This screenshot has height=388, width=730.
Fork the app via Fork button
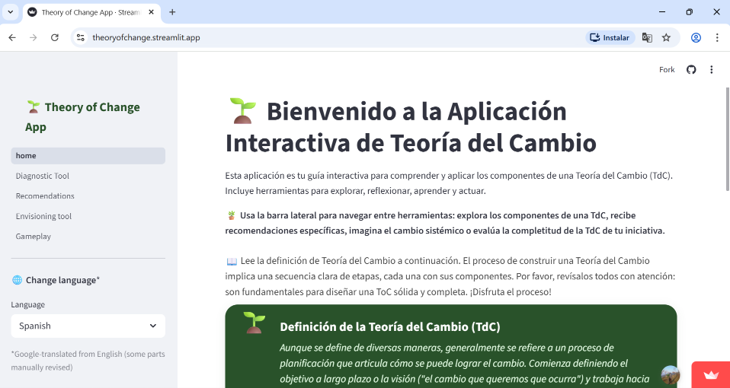pyautogui.click(x=667, y=70)
